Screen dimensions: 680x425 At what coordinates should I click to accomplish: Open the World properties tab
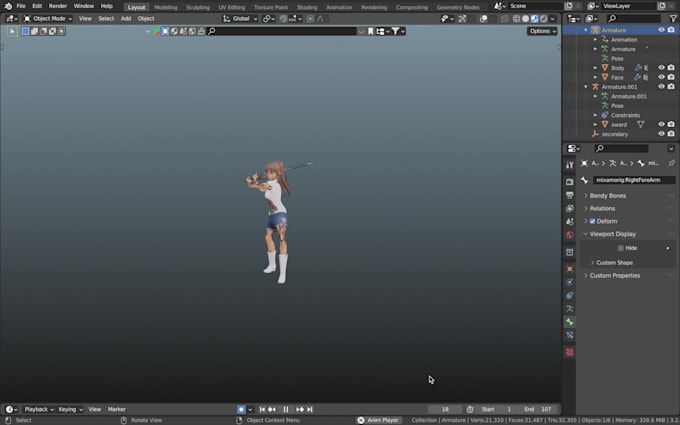(x=569, y=235)
